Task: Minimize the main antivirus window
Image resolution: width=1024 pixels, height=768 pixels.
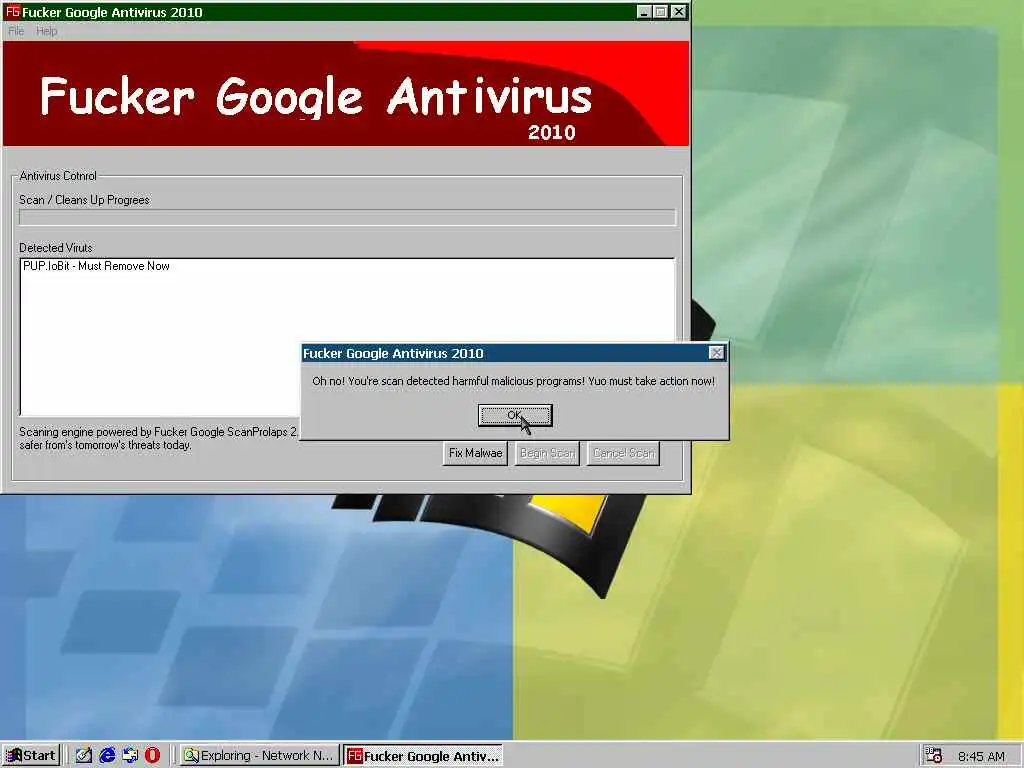Action: pyautogui.click(x=643, y=12)
